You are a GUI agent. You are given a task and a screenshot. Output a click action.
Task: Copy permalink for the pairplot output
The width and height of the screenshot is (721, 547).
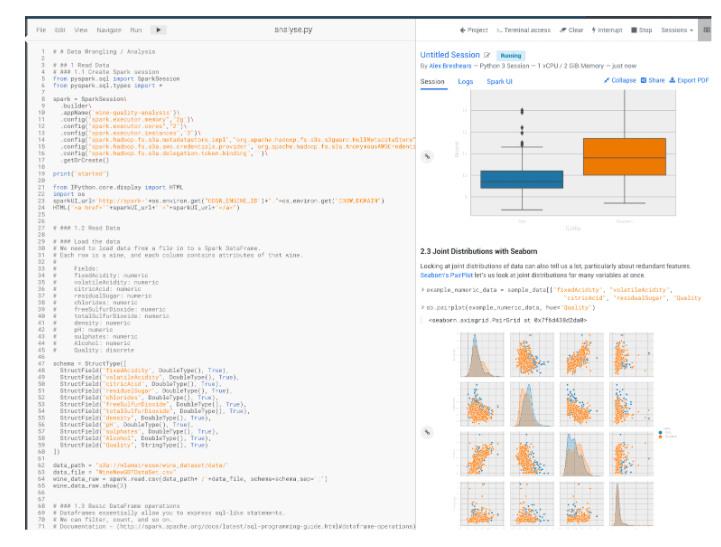(427, 432)
